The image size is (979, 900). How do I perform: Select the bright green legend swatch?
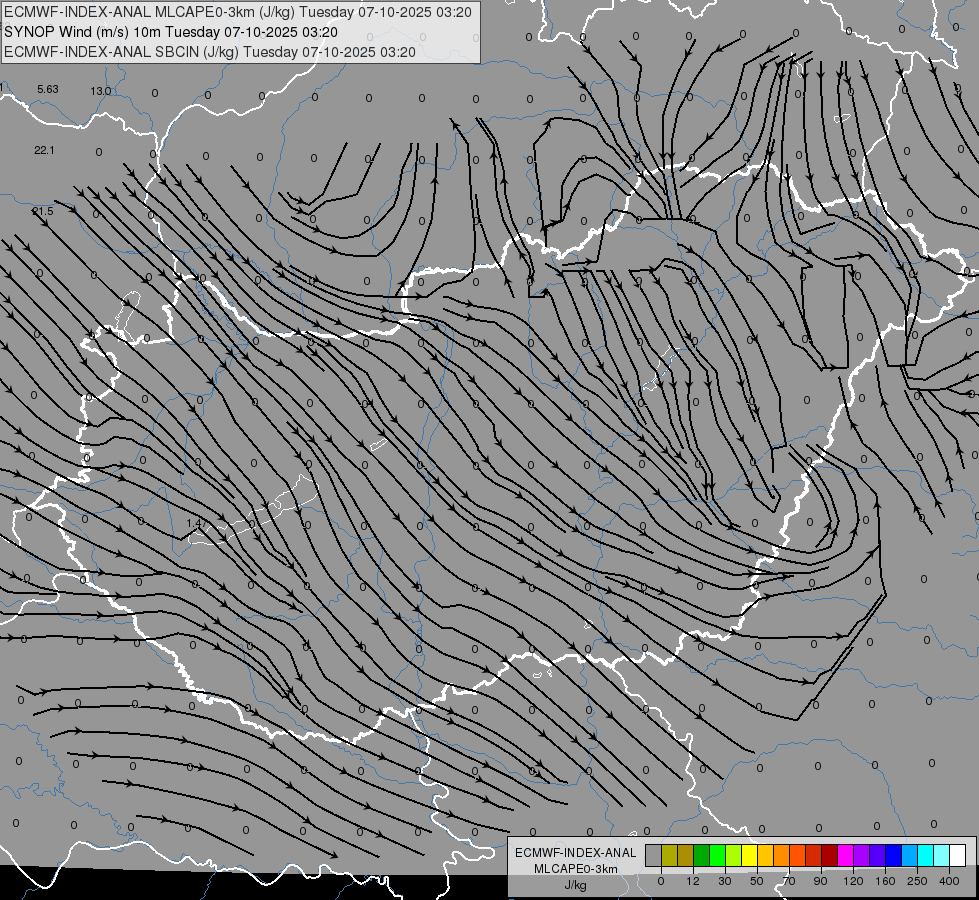(718, 855)
